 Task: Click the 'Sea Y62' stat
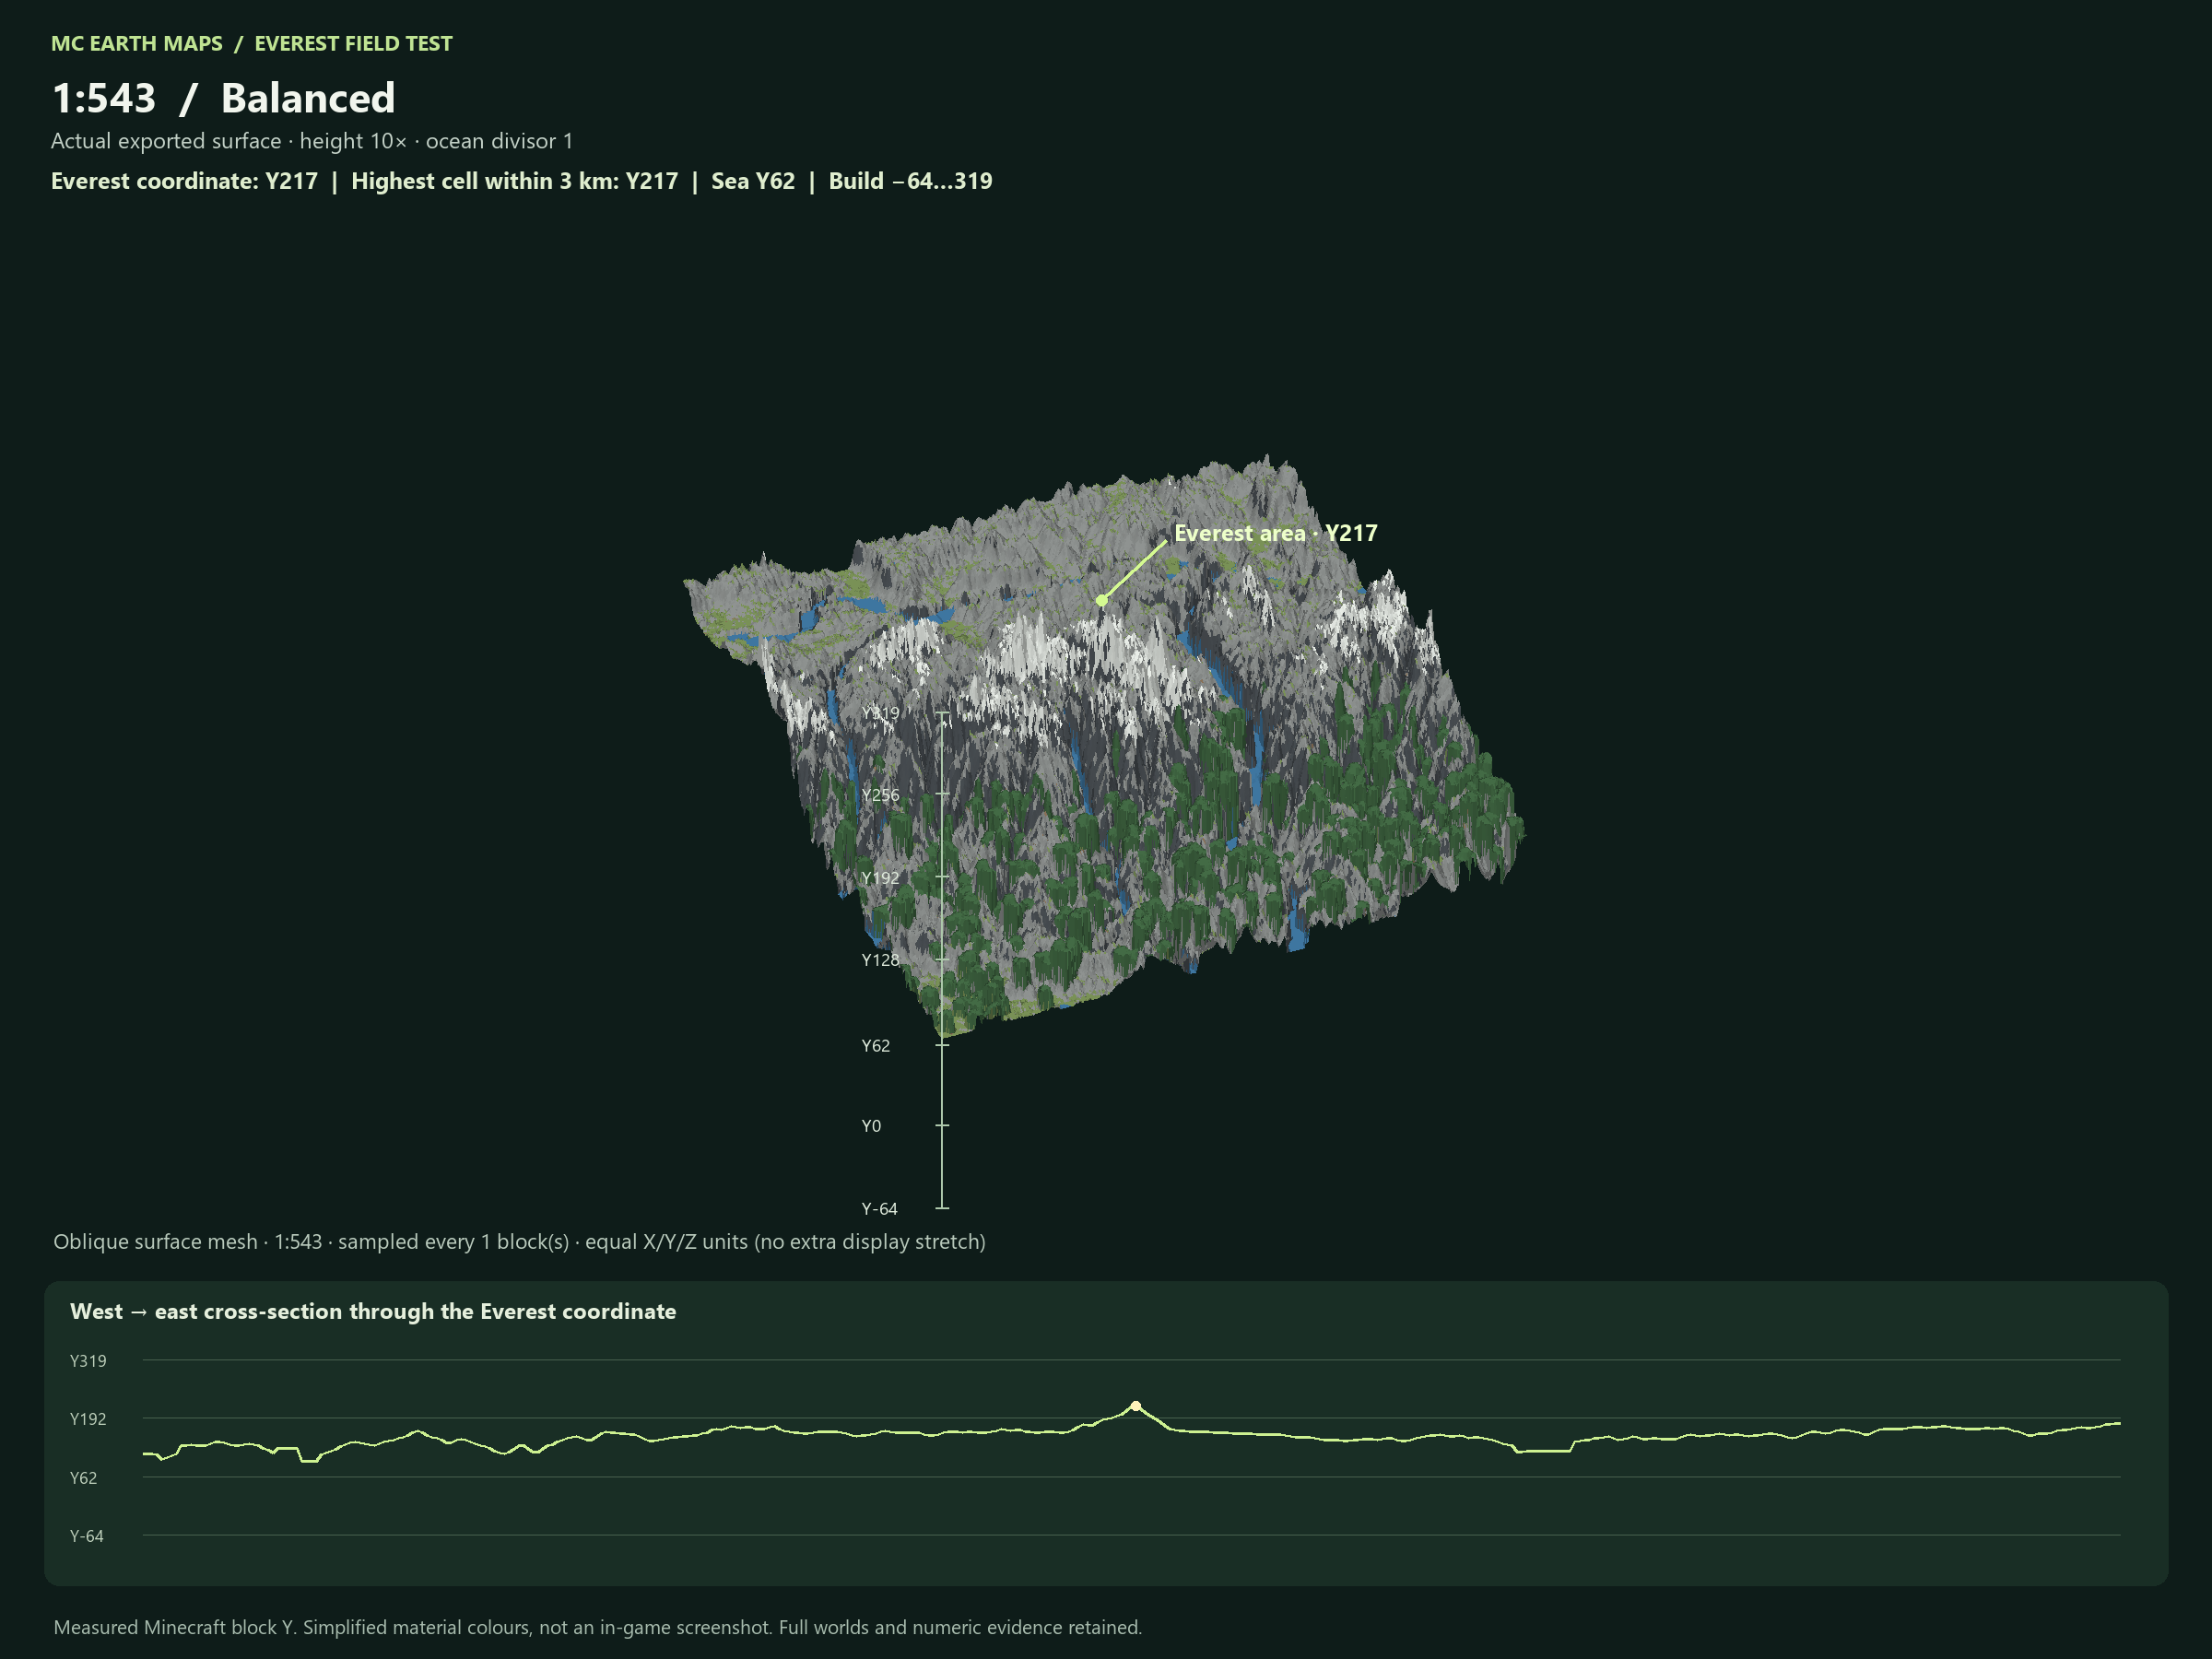click(753, 181)
